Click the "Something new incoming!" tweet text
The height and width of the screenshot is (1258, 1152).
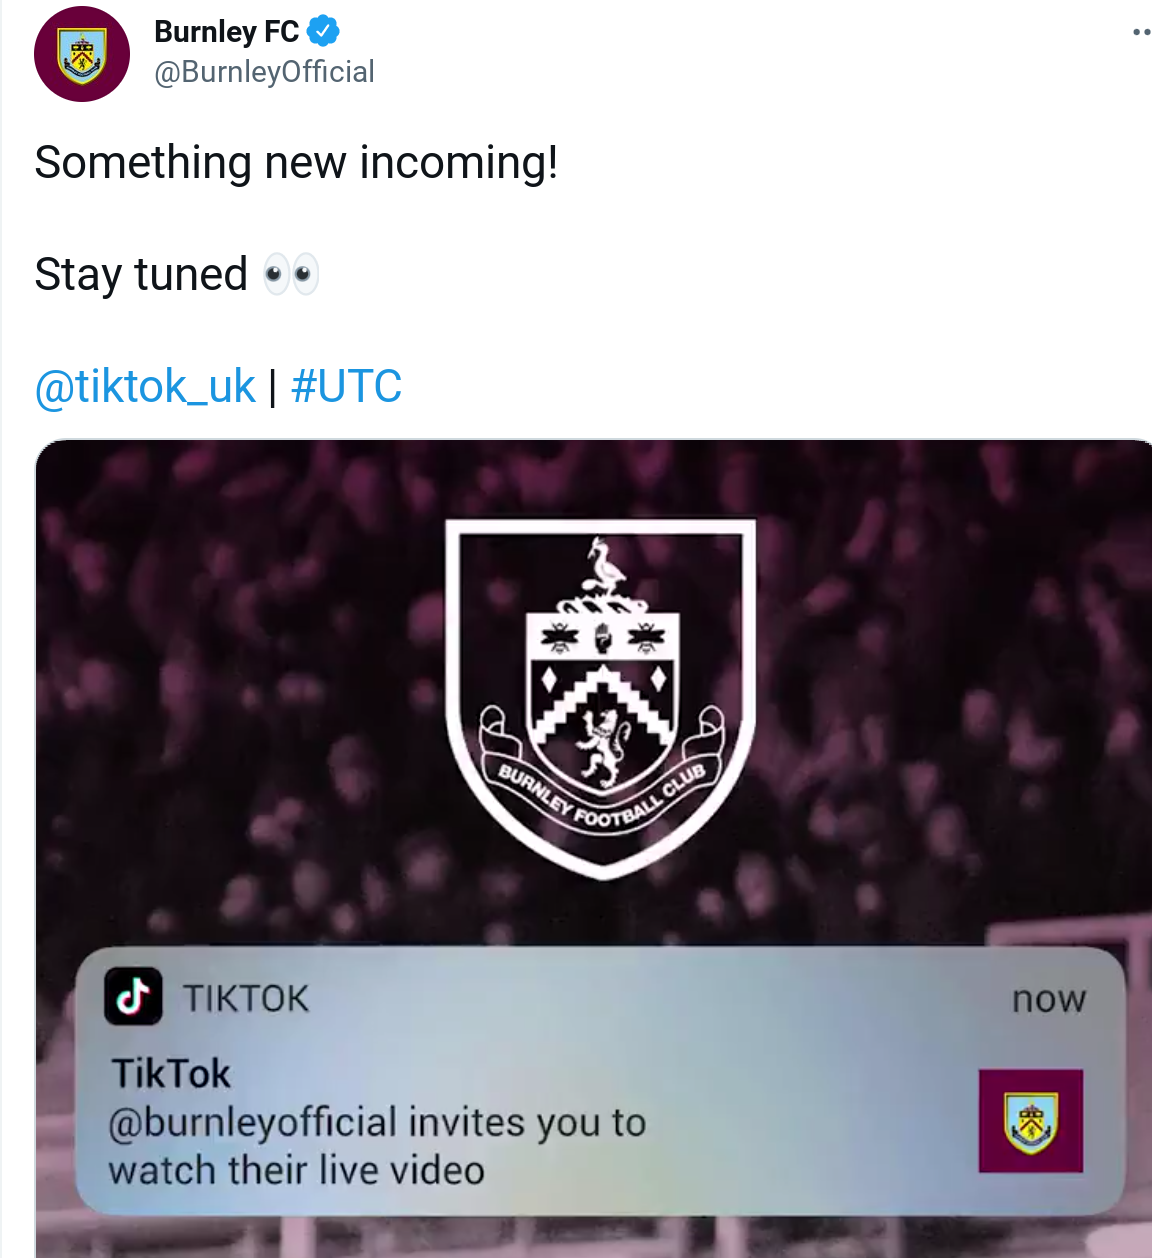[296, 163]
